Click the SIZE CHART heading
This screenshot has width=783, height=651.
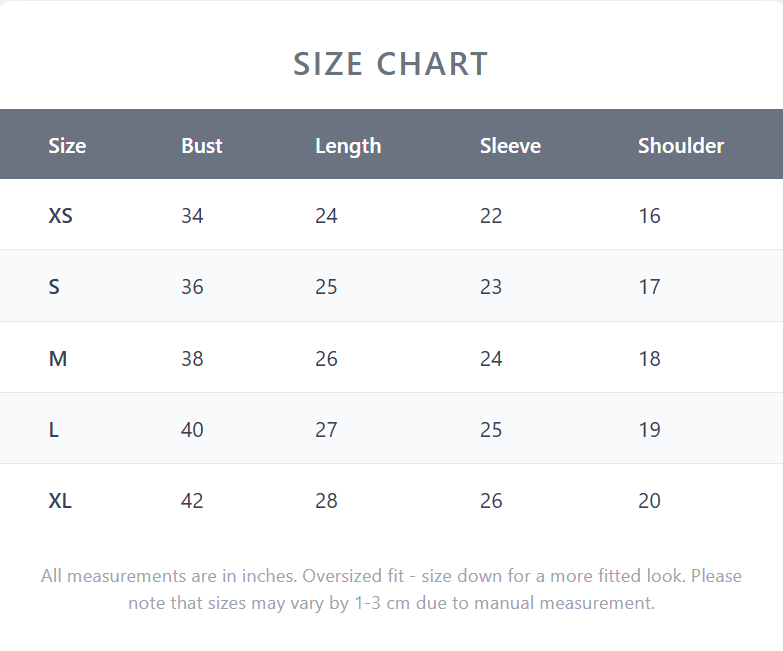click(x=391, y=64)
